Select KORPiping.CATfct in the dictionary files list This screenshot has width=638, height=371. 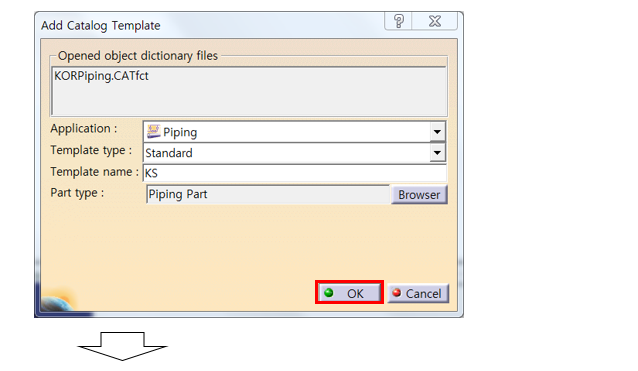(x=101, y=76)
